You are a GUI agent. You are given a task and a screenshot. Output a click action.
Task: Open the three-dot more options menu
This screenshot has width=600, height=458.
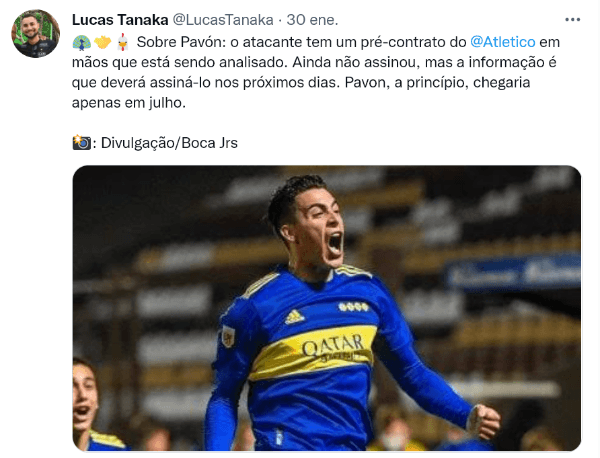[572, 20]
